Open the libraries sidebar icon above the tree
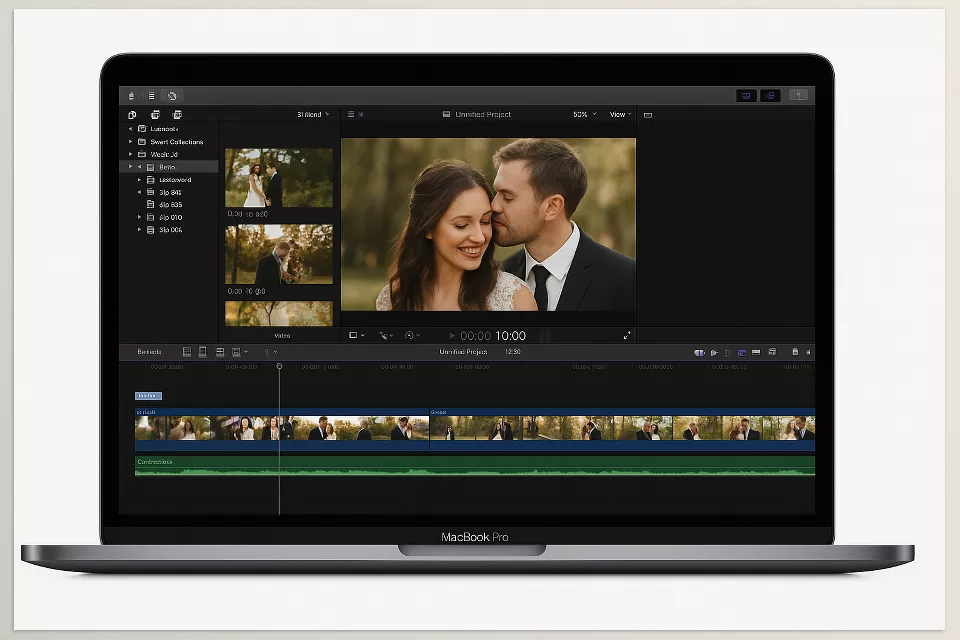This screenshot has height=640, width=960. (x=132, y=115)
